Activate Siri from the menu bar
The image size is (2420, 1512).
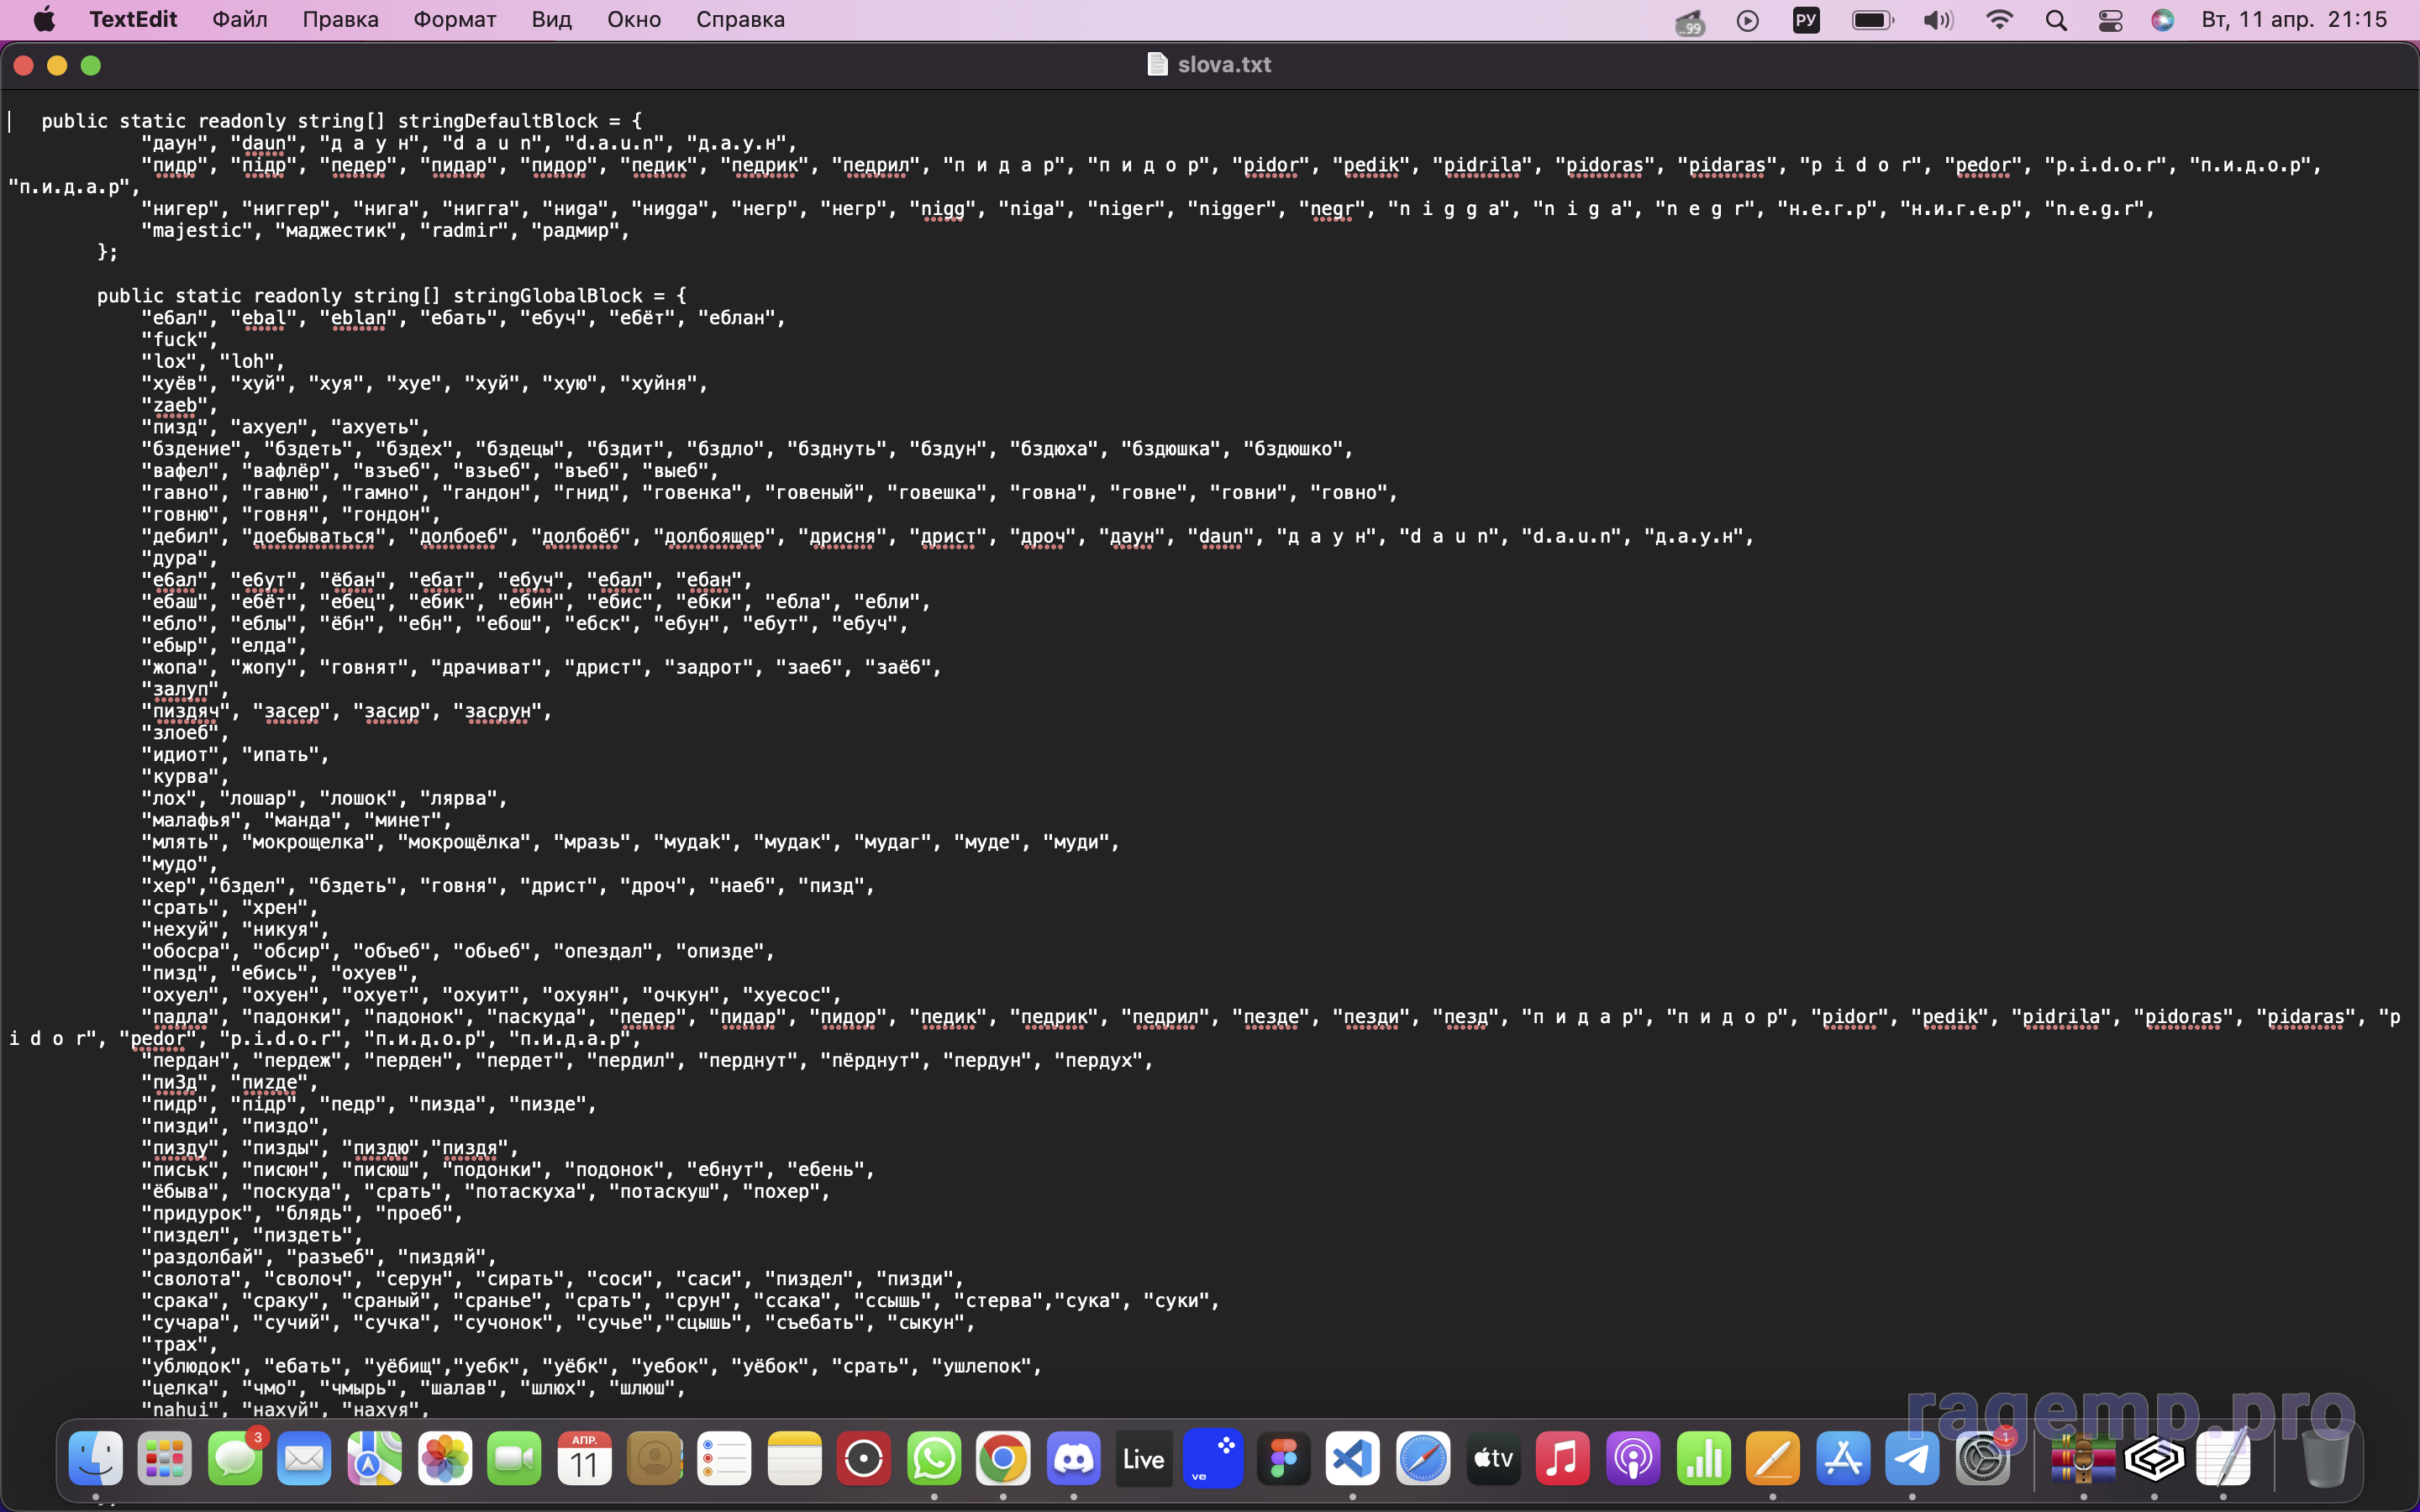click(2162, 20)
